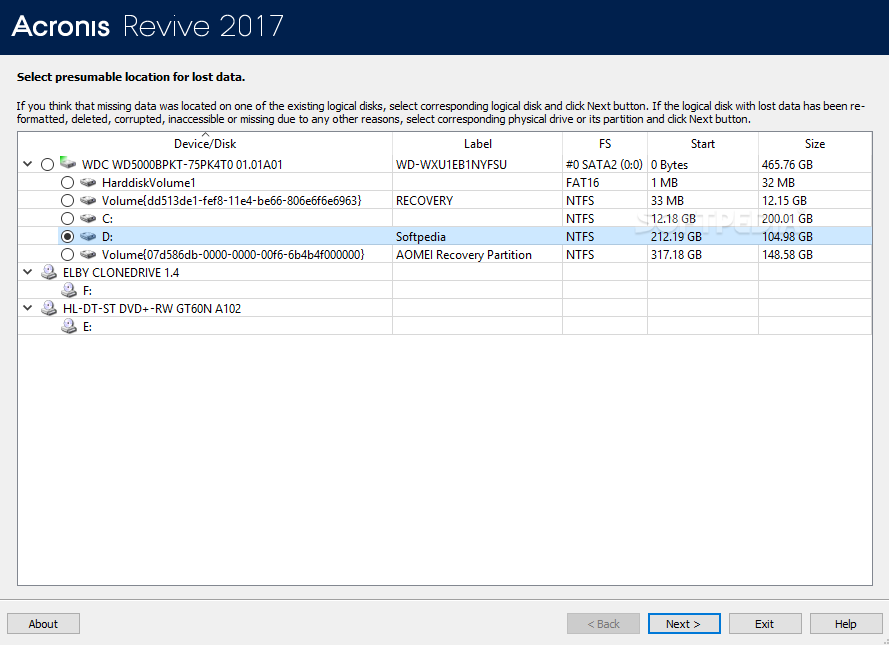Click the HL-DT-ST DVD drive icon

[x=49, y=309]
